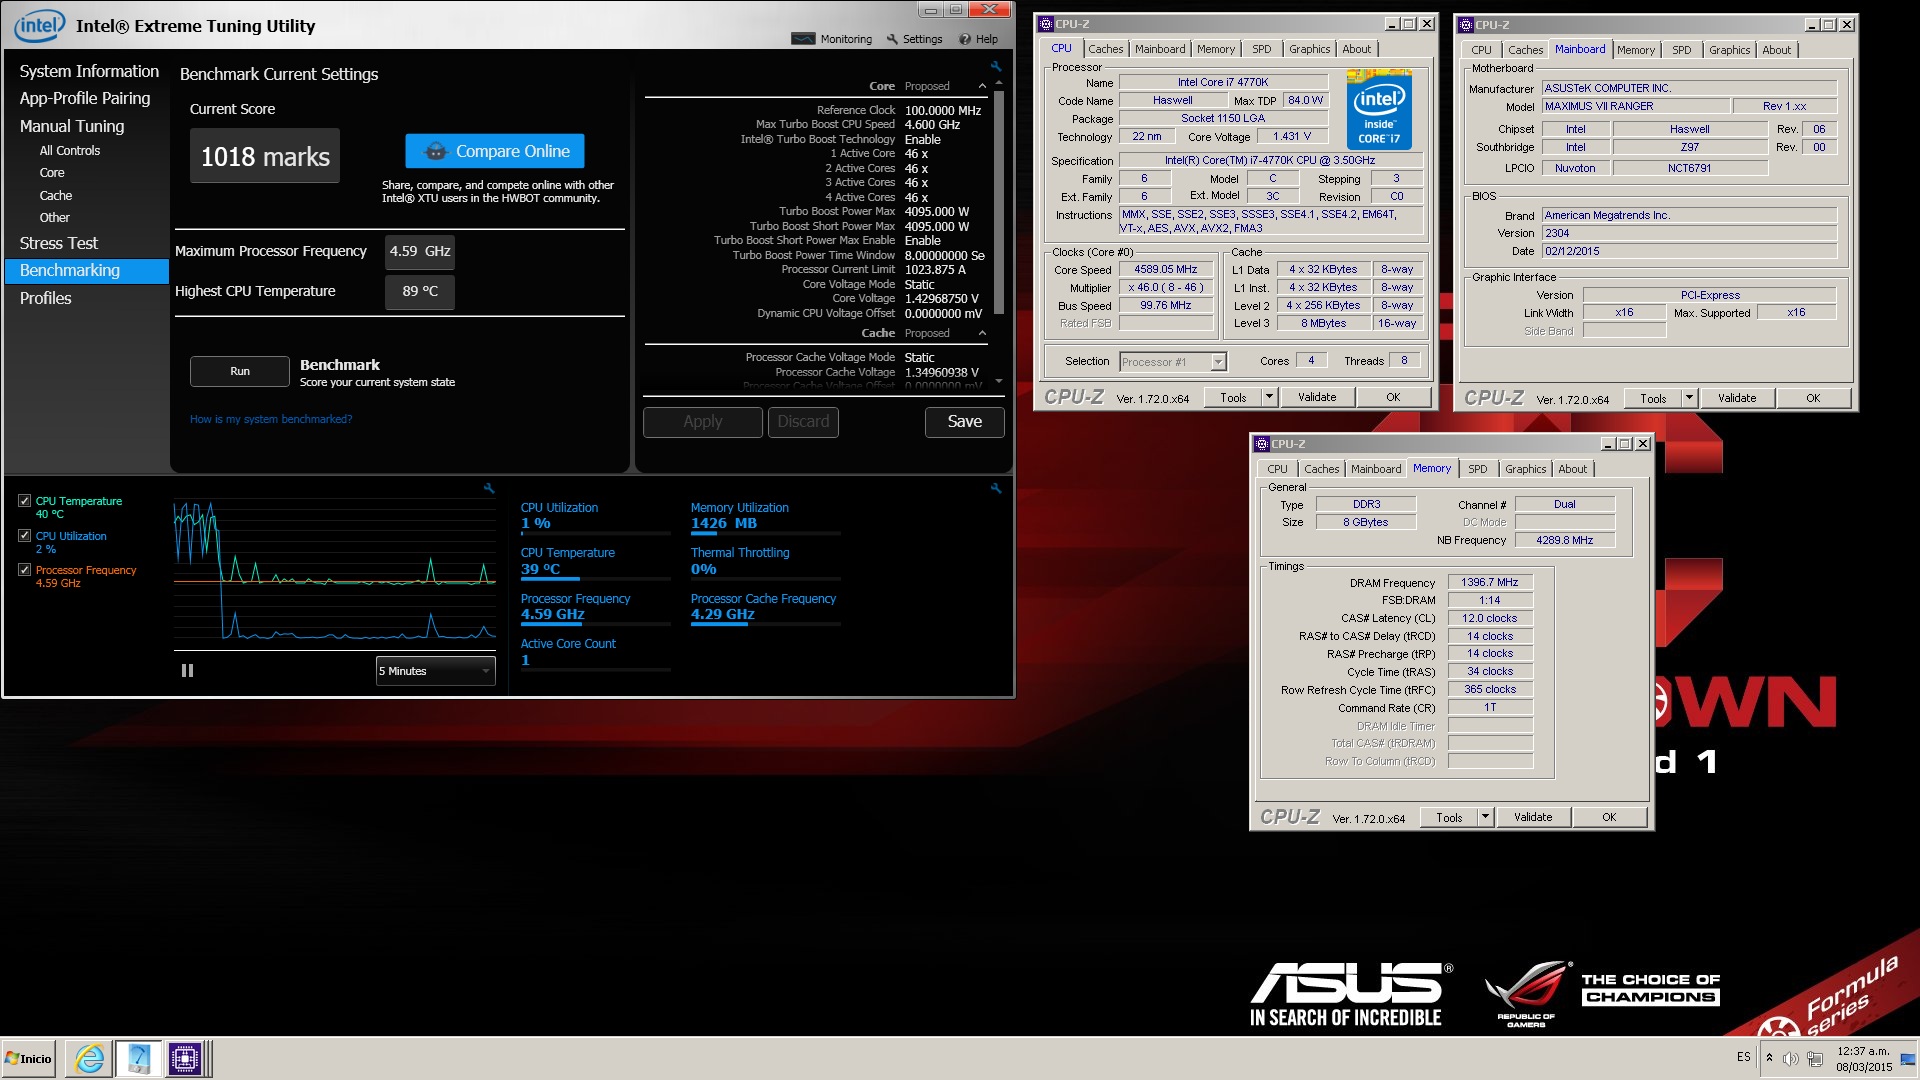Click the Intel Core i7 badge in CPU-Z

(x=1379, y=110)
